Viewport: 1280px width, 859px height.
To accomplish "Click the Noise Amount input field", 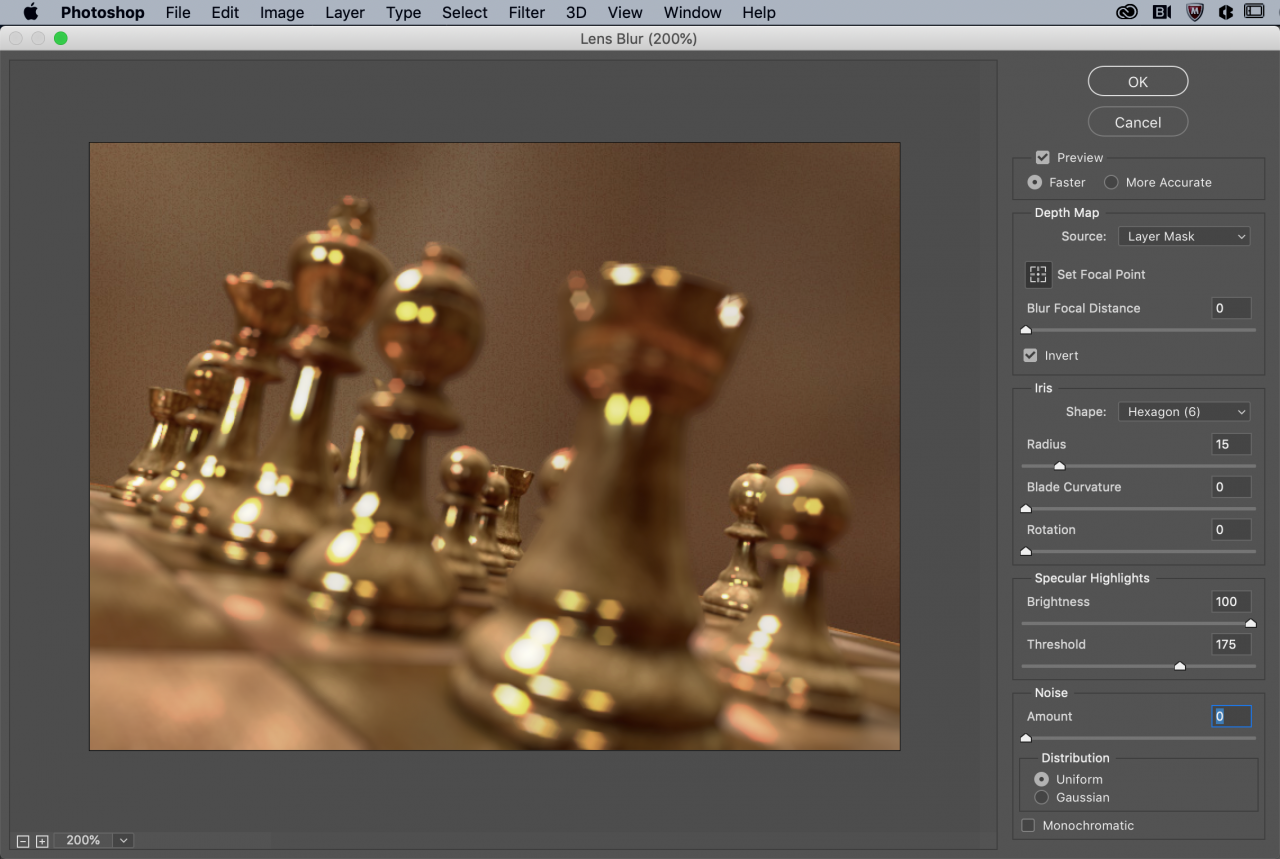I will [1231, 716].
